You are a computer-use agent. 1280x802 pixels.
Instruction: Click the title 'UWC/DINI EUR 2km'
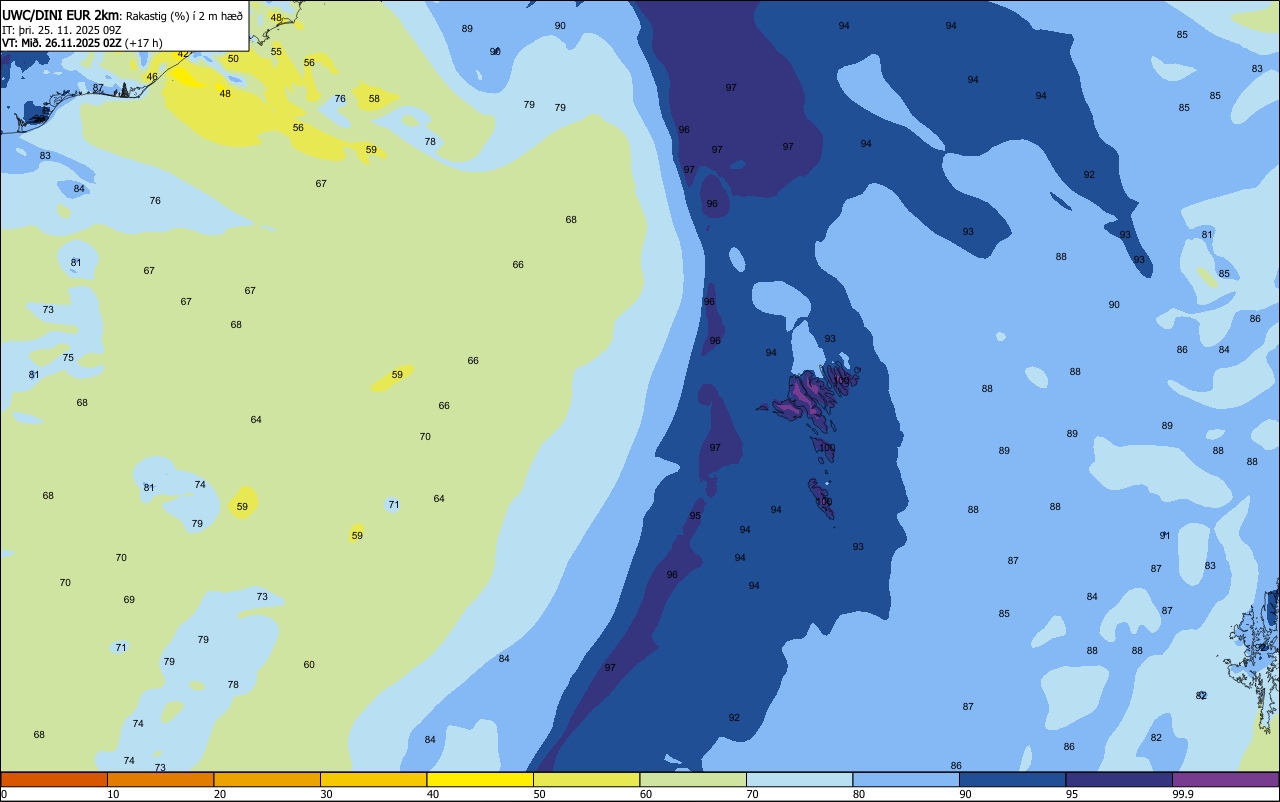click(61, 15)
